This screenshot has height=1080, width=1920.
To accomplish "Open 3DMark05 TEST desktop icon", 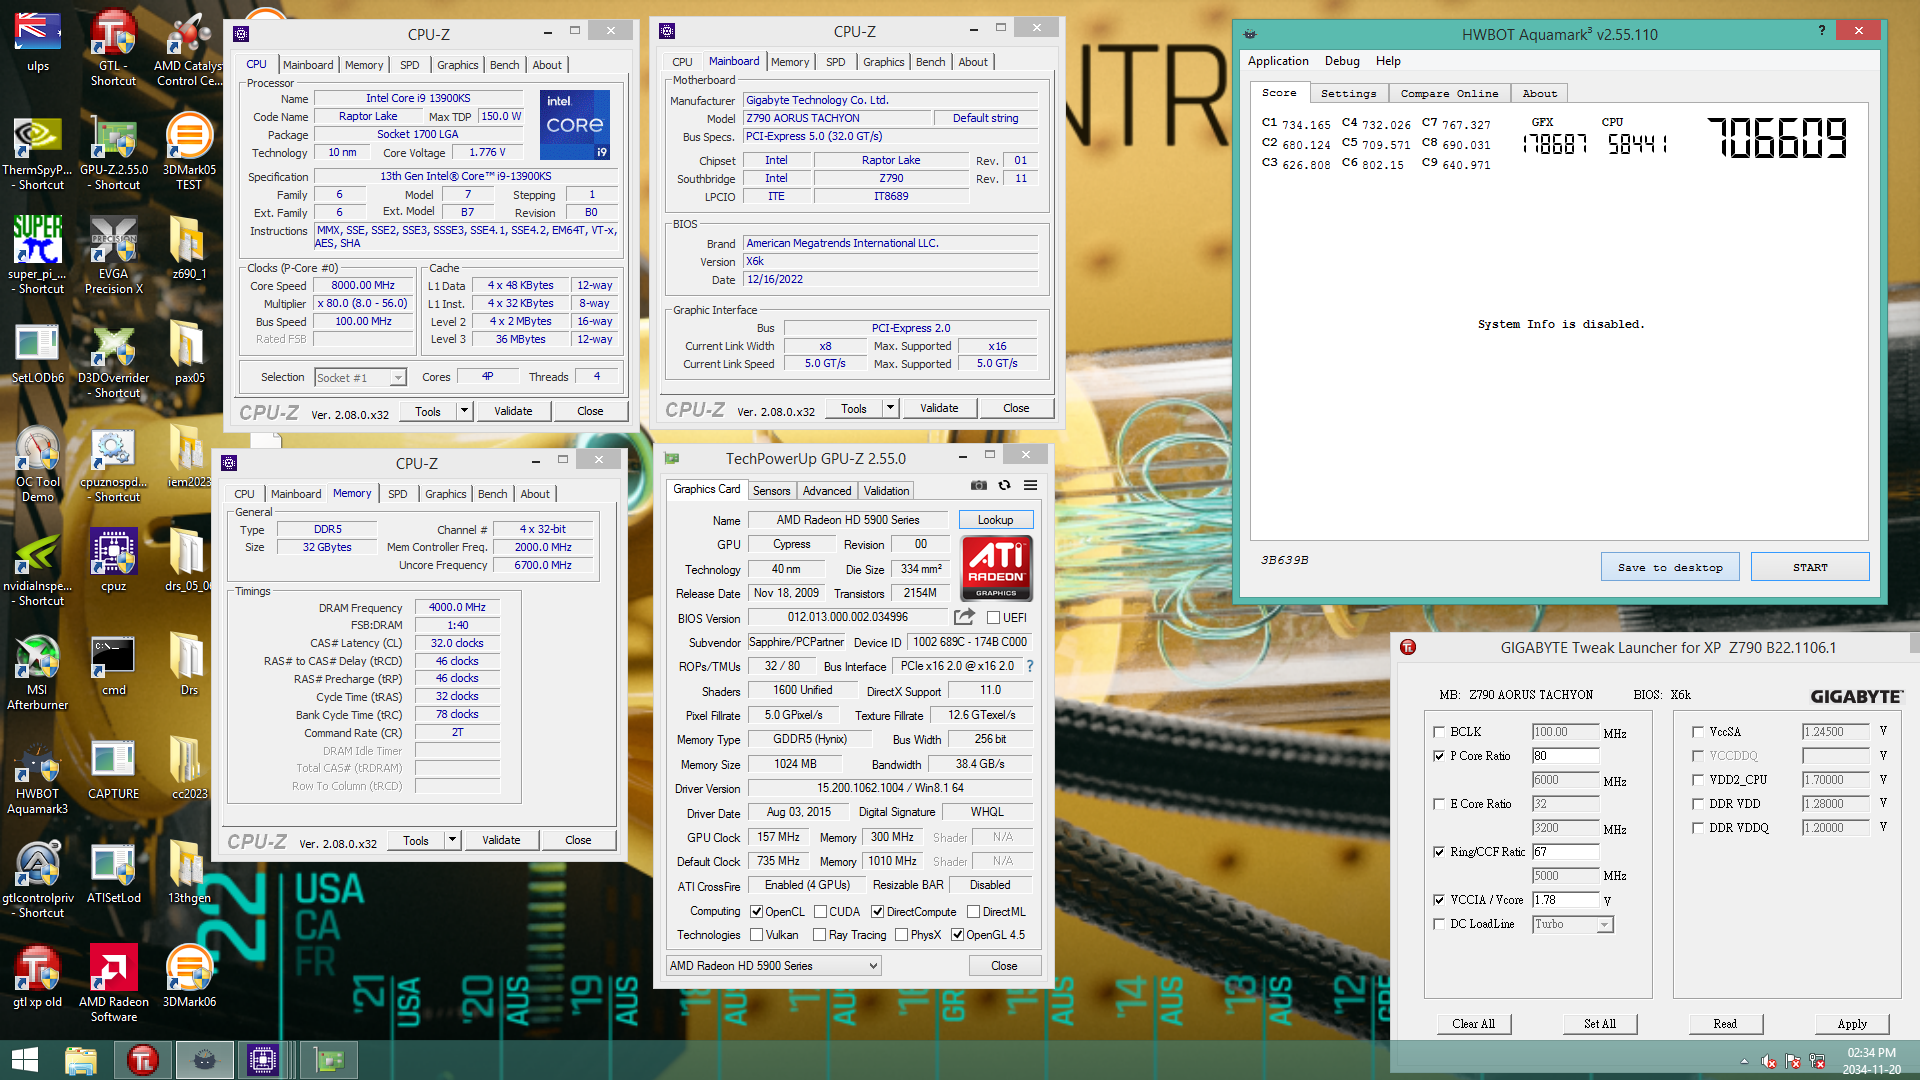I will click(189, 153).
